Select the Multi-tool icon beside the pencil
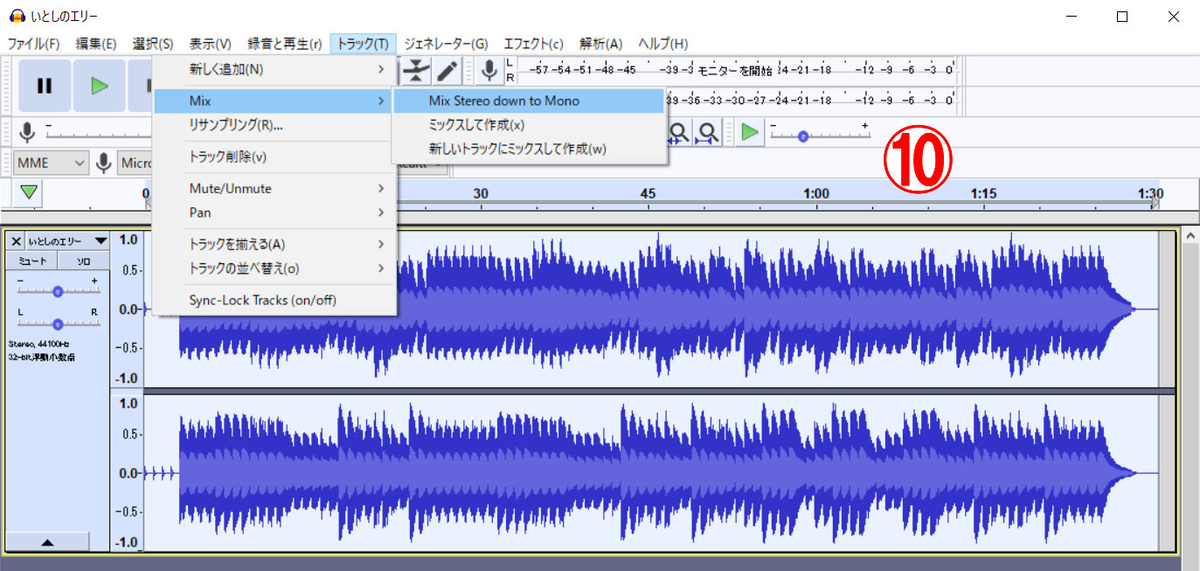This screenshot has height=571, width=1200. tap(417, 70)
